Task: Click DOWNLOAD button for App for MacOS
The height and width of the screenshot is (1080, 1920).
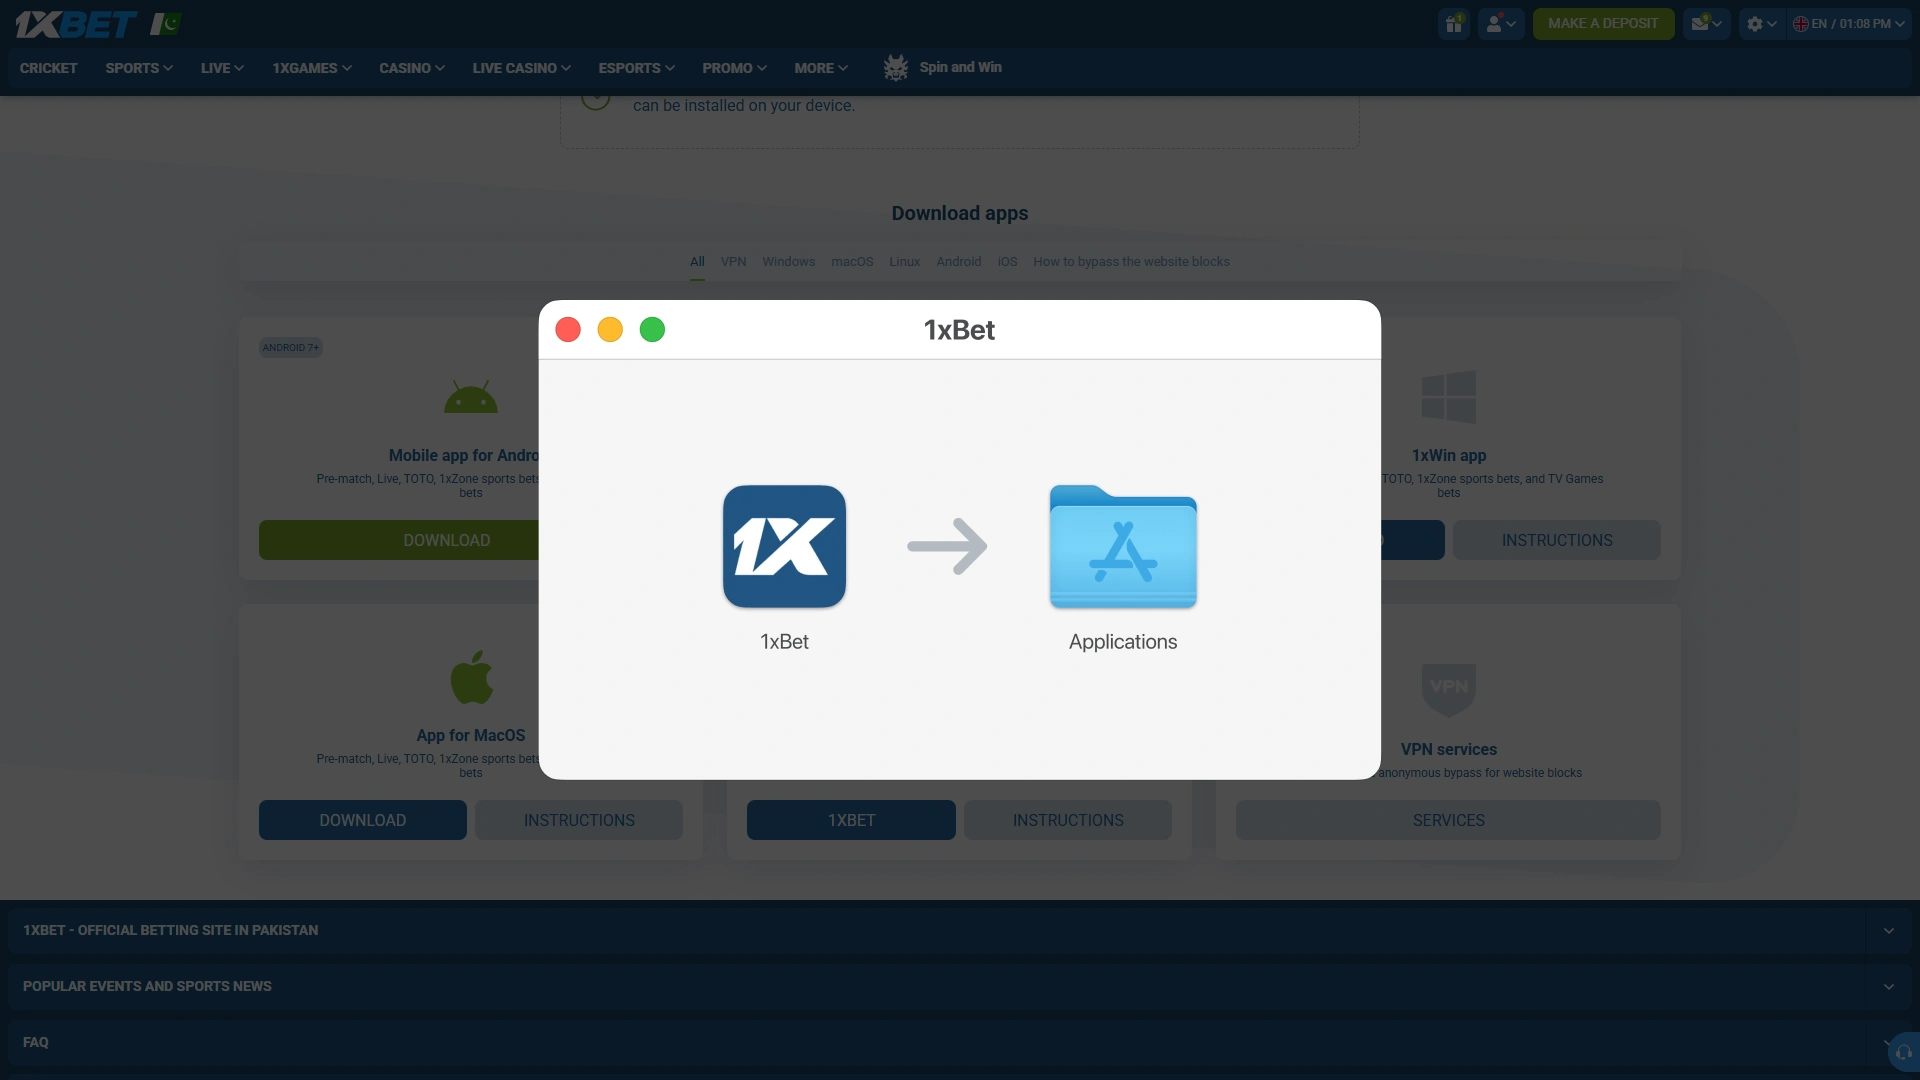Action: point(363,820)
